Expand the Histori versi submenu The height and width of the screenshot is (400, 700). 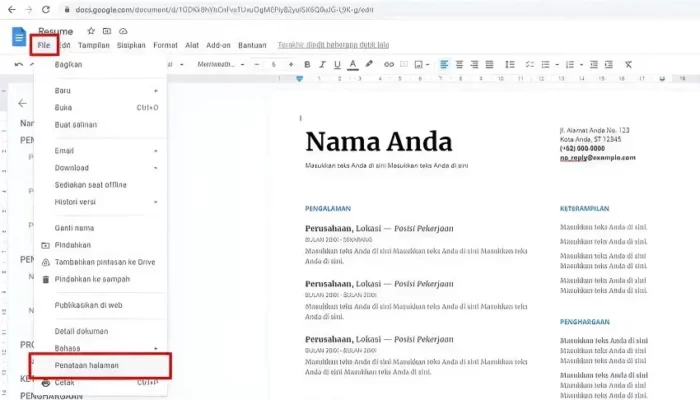click(98, 201)
